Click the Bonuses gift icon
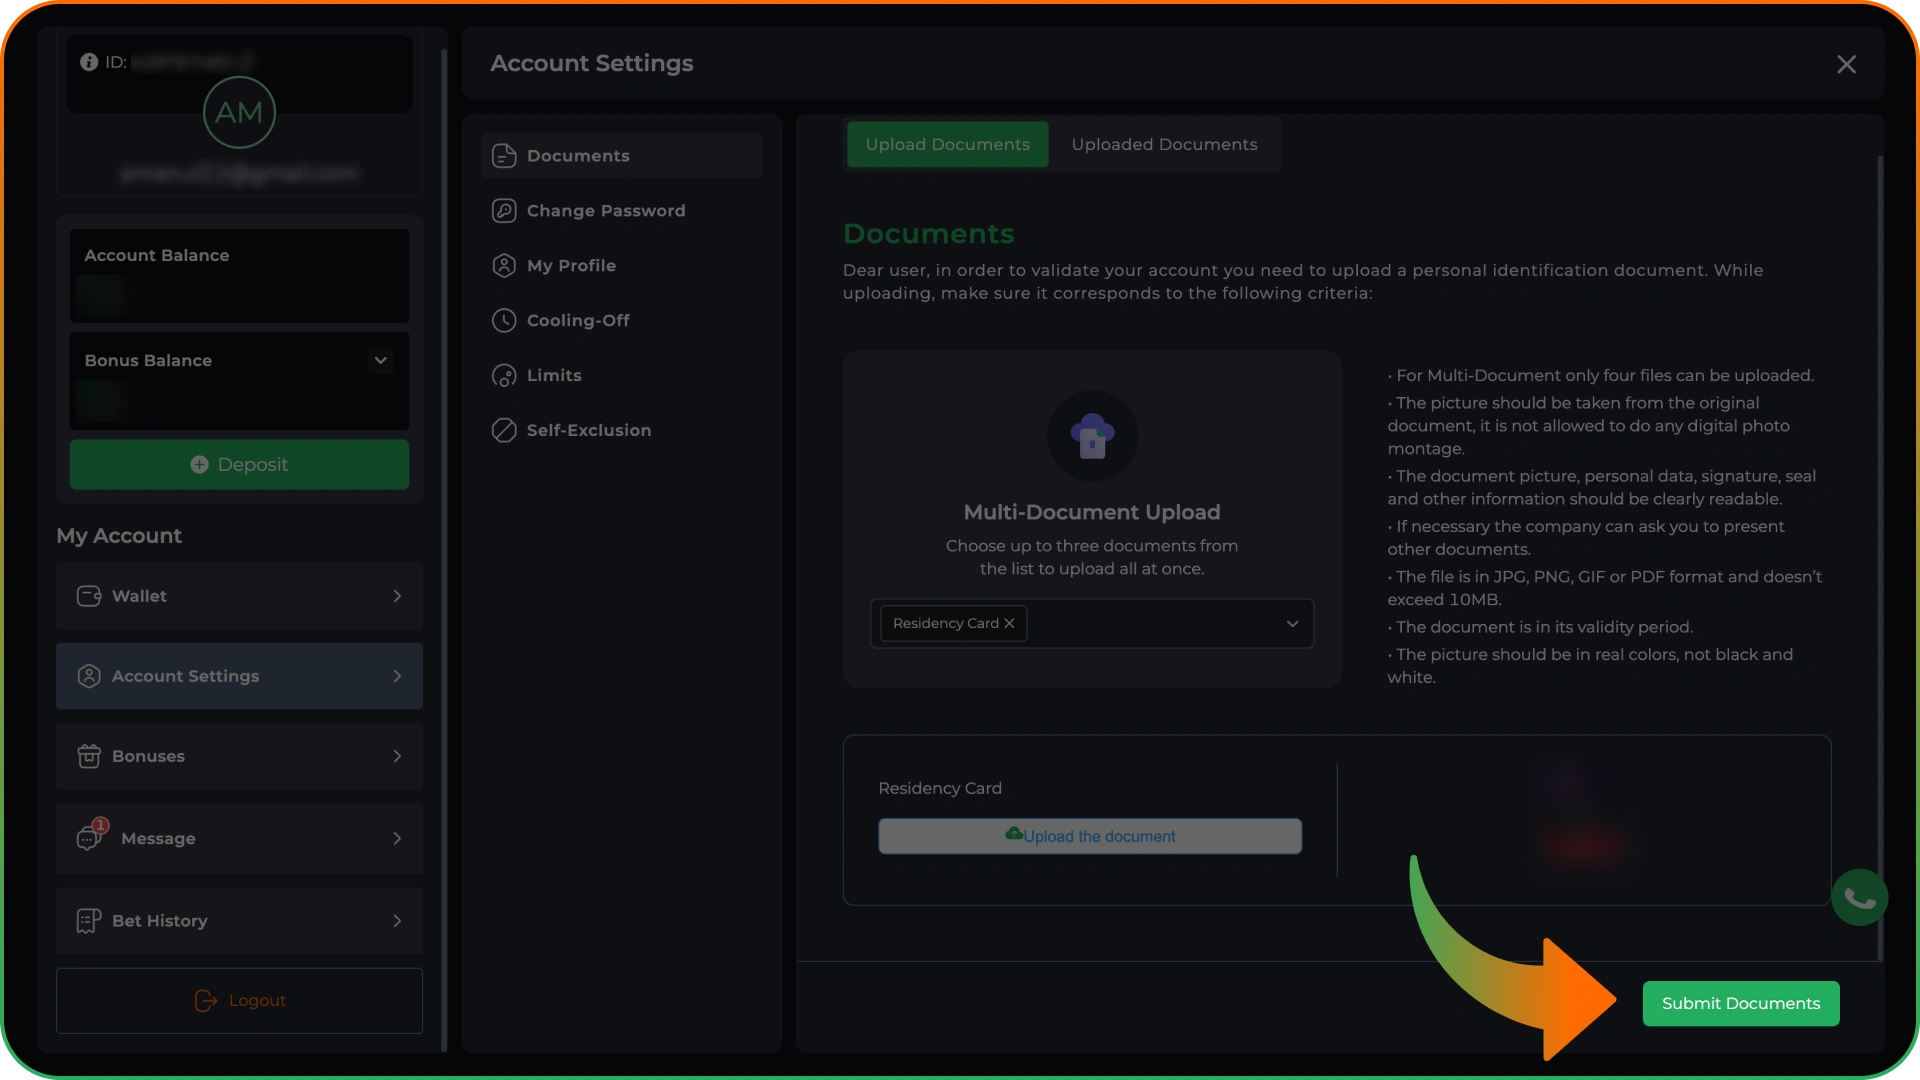Screen dimensions: 1920x1080 tap(89, 756)
